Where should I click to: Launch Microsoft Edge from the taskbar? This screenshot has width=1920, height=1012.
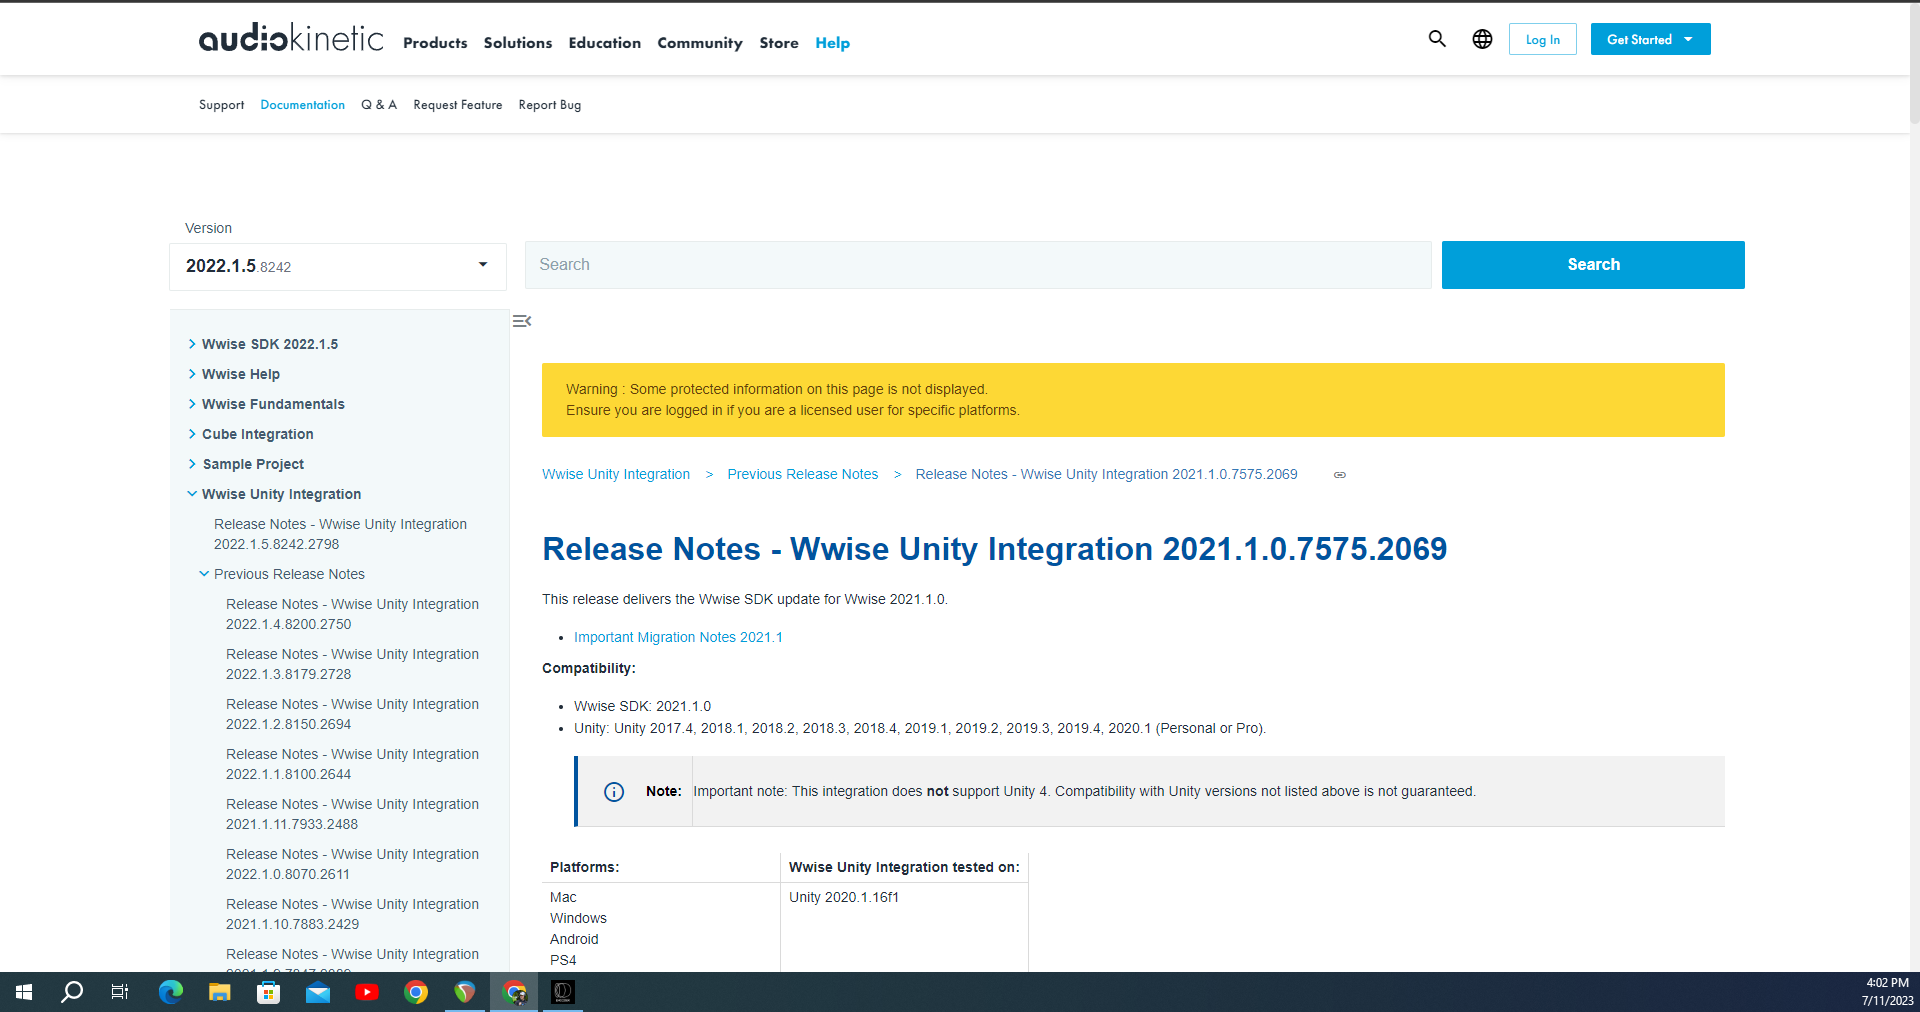171,992
